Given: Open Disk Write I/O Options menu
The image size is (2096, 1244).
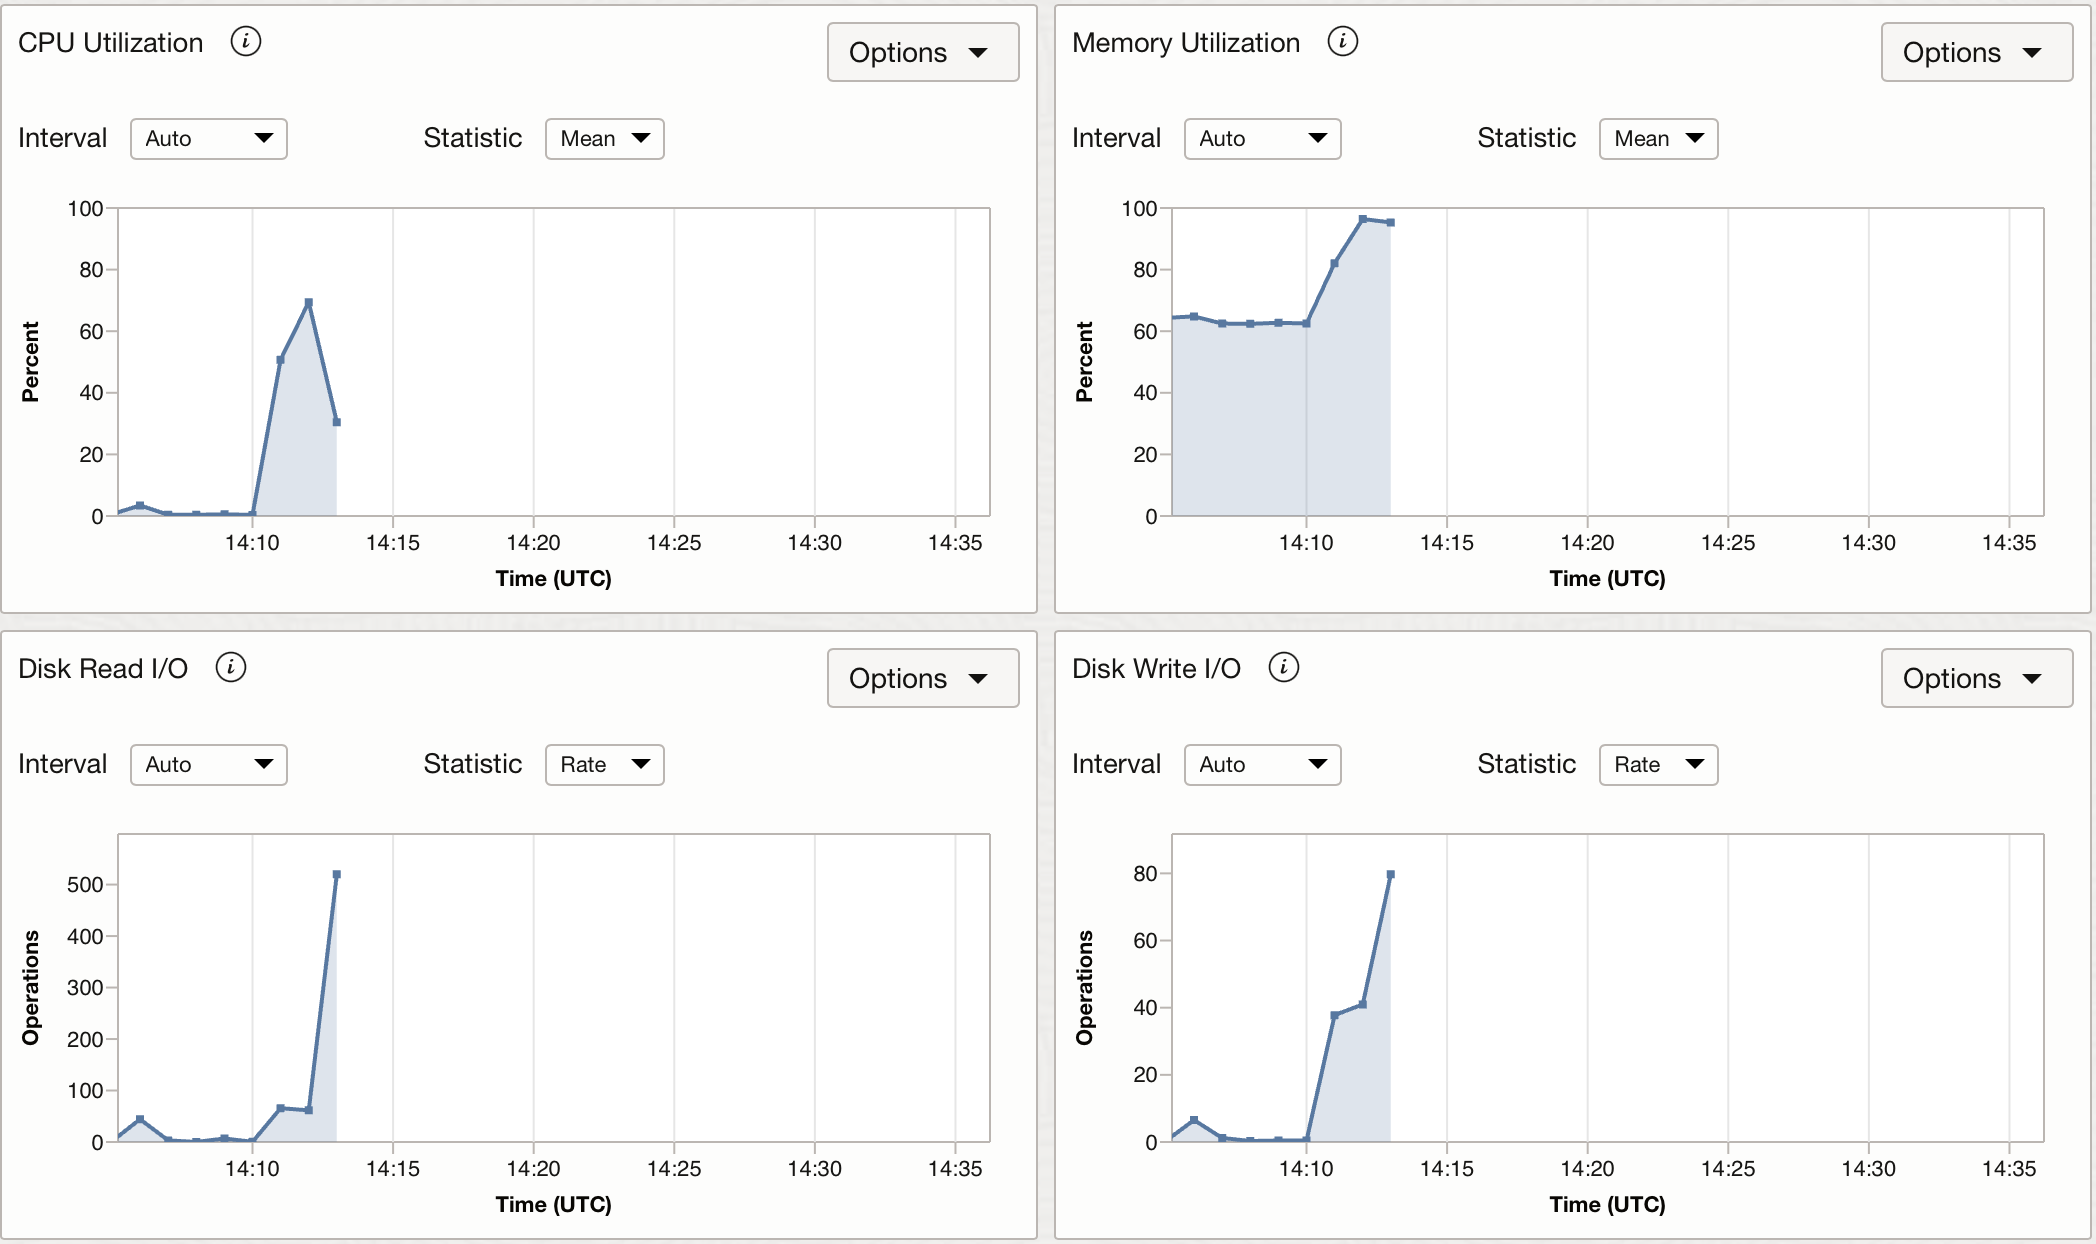Looking at the screenshot, I should pyautogui.click(x=1976, y=678).
